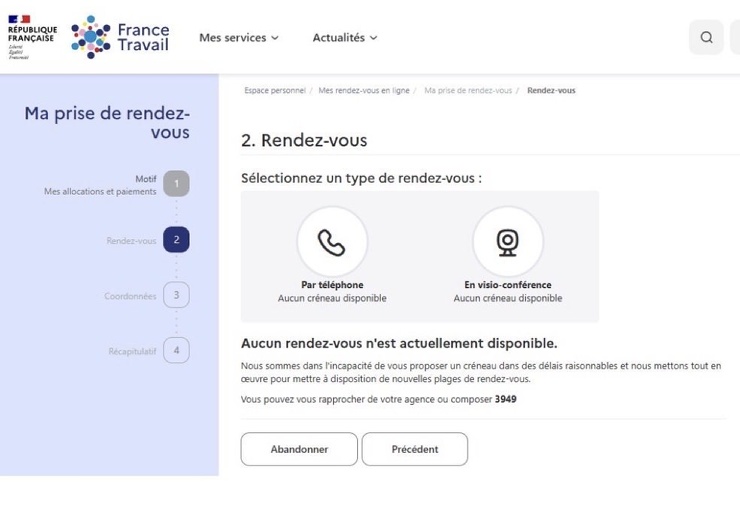Go to step 1 Motif circle
Screen dimensions: 740x506
176,184
